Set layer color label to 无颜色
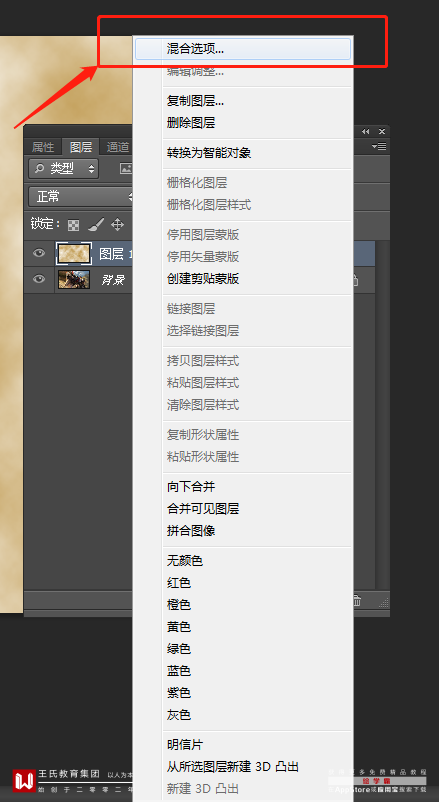 [x=185, y=561]
